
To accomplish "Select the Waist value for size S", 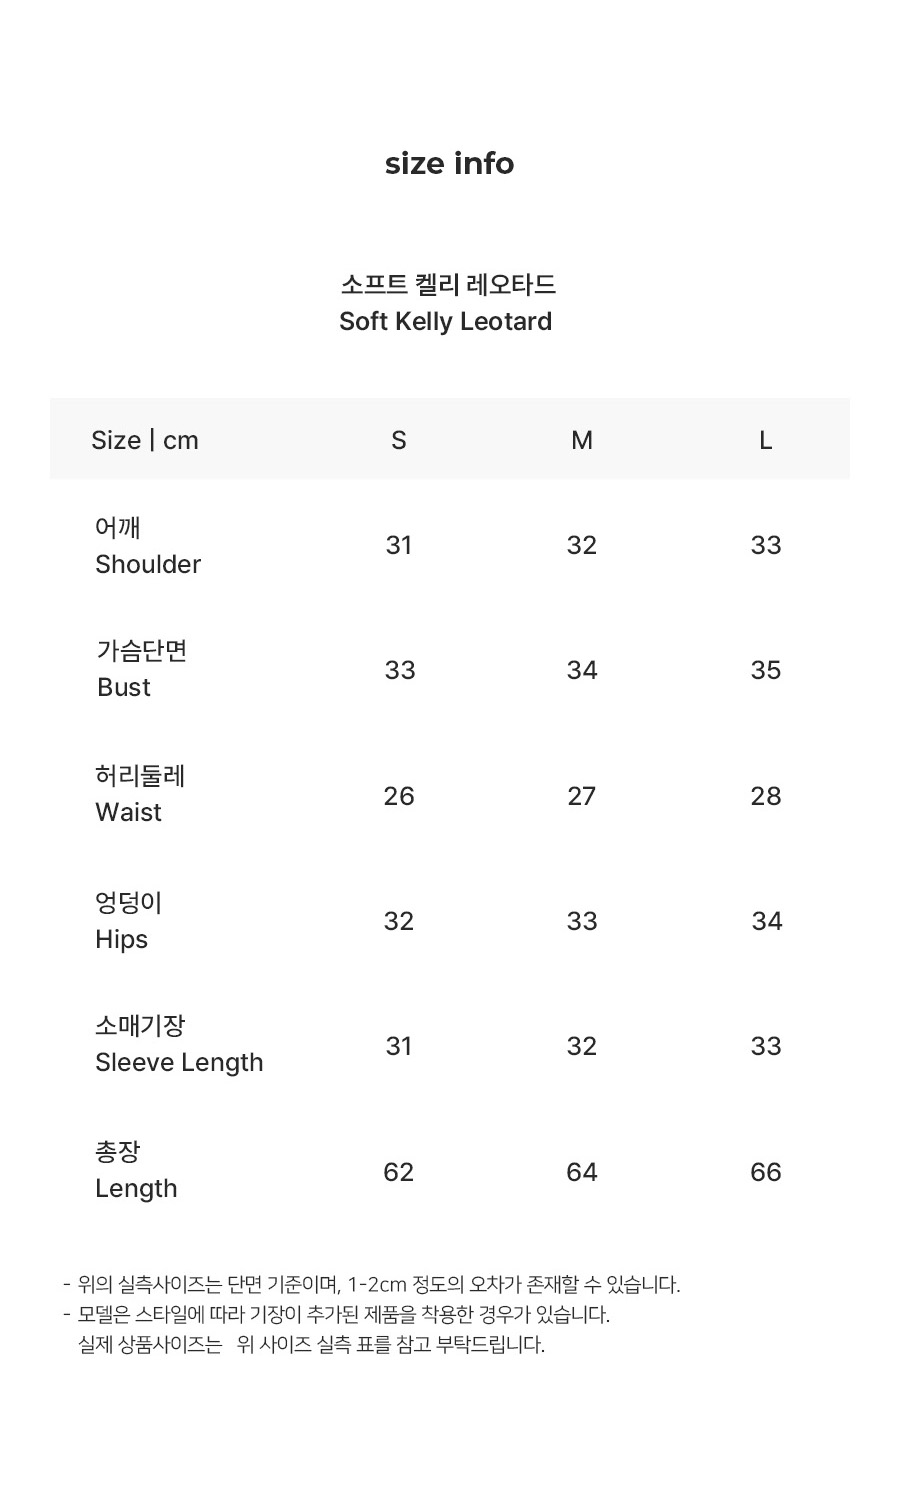I will pos(399,796).
